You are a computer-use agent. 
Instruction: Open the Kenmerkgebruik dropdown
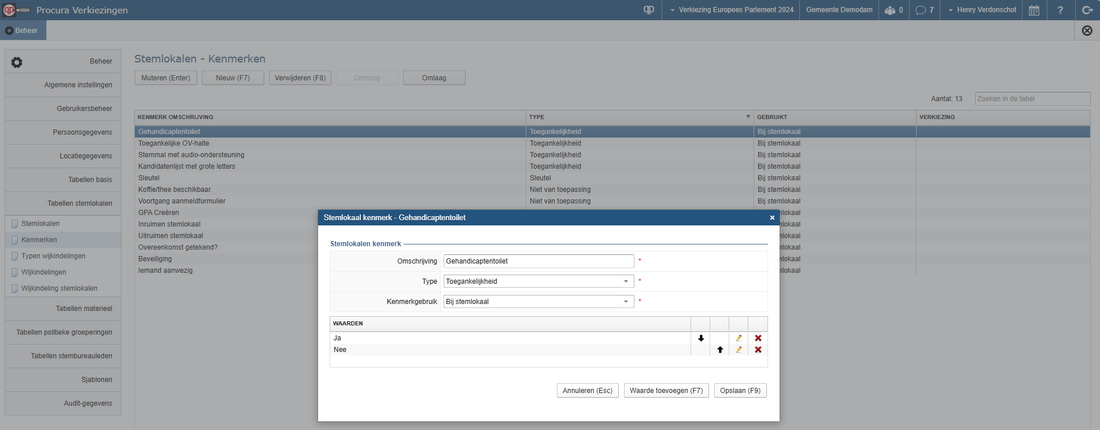tap(538, 301)
